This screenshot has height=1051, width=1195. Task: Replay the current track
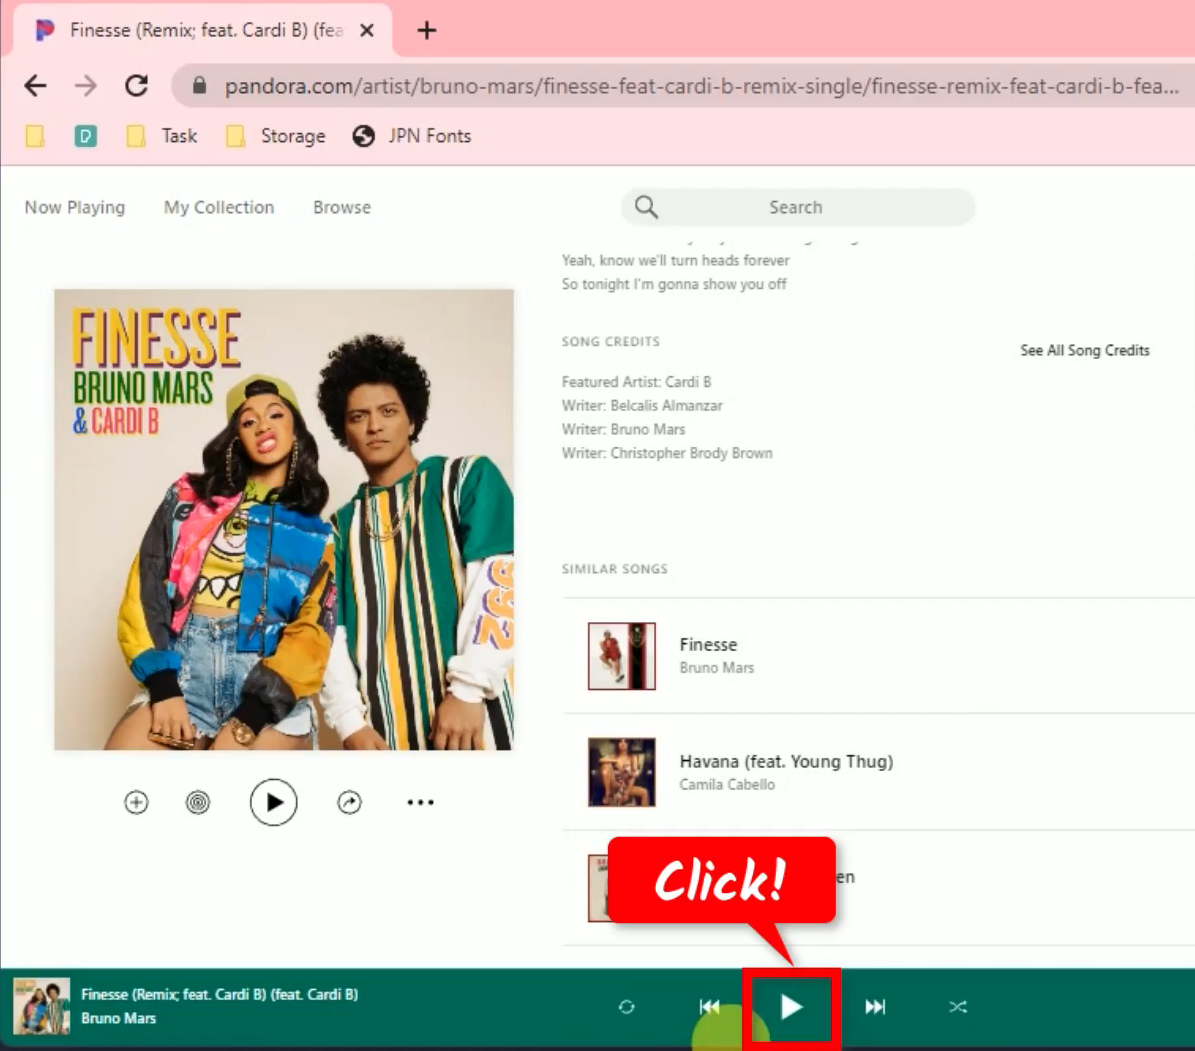coord(627,1007)
